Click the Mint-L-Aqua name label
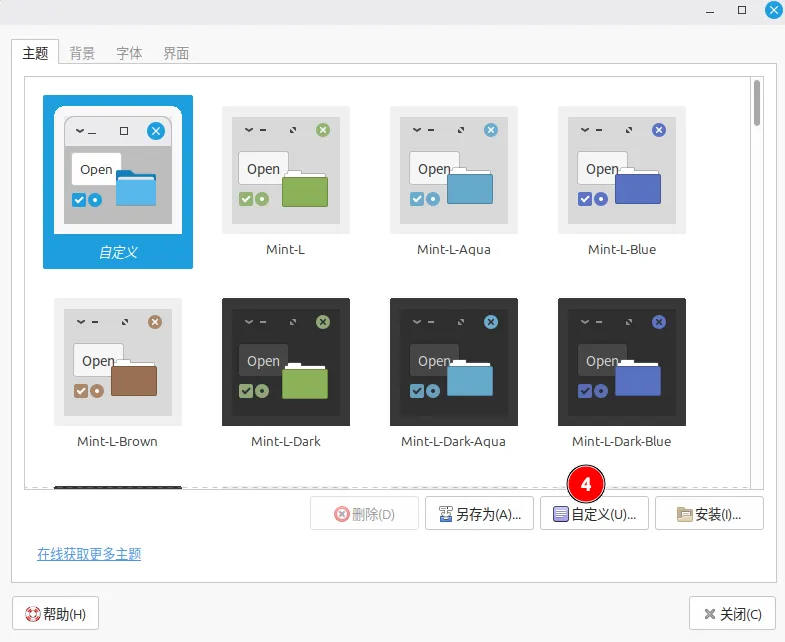Image resolution: width=785 pixels, height=642 pixels. [454, 249]
